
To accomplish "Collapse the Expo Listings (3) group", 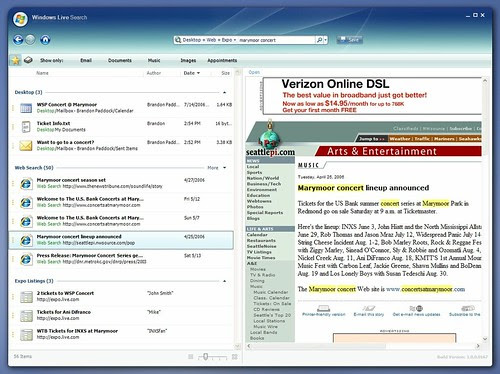I will [x=224, y=281].
